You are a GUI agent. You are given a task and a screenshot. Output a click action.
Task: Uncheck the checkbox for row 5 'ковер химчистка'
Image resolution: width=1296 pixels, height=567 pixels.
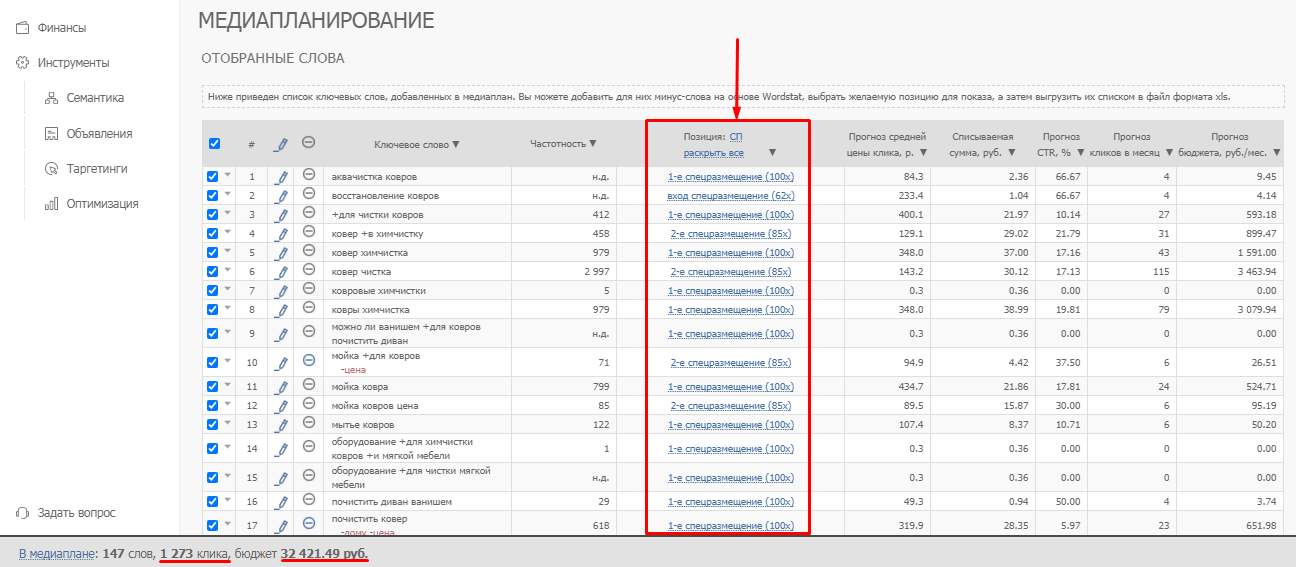pos(212,253)
